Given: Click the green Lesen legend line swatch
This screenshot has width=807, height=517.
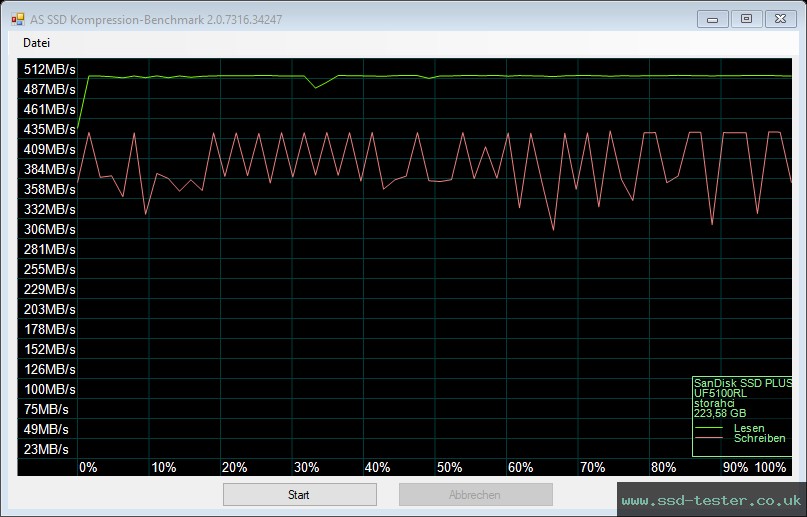Looking at the screenshot, I should pyautogui.click(x=709, y=428).
